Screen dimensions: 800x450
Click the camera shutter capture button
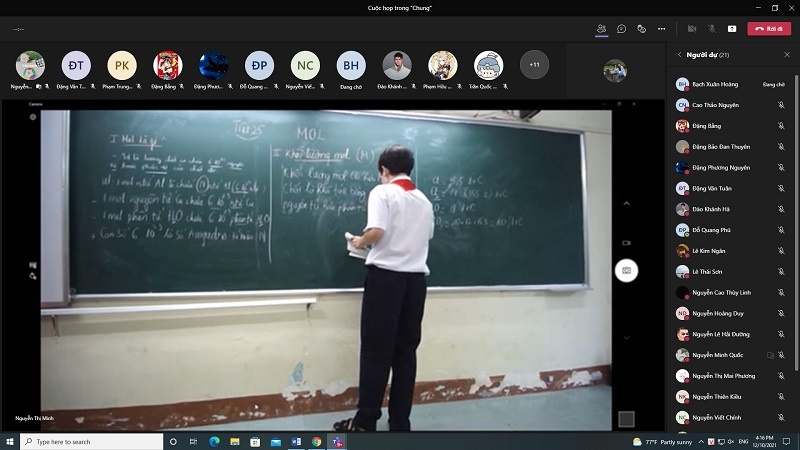(626, 270)
